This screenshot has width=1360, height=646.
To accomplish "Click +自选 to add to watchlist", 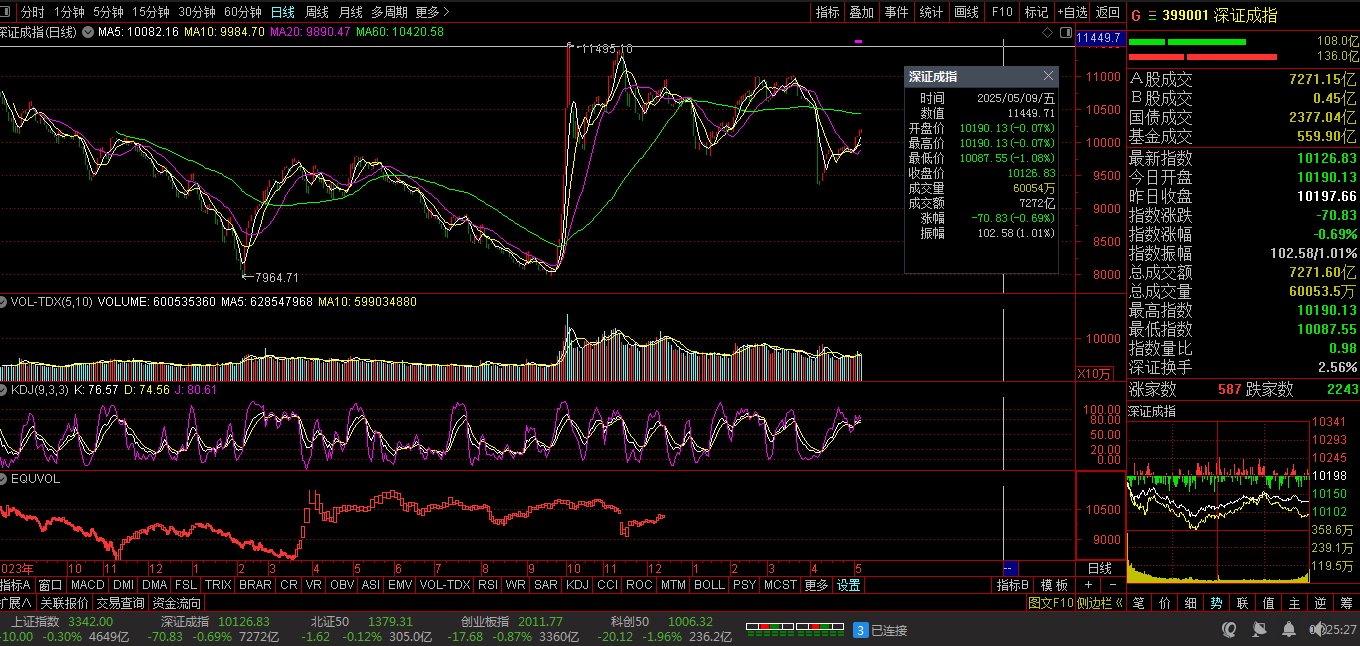I will [x=1072, y=12].
